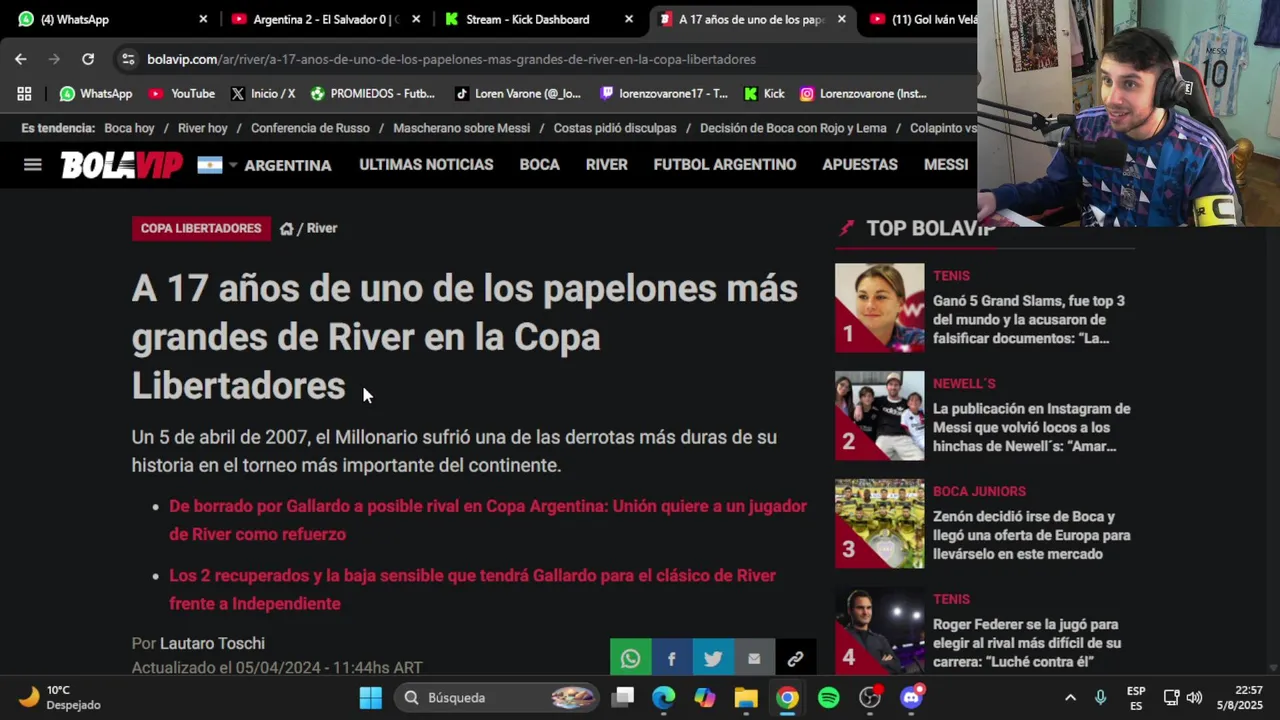The image size is (1280, 720).
Task: Open PROMIEDOS bookmark
Action: point(372,93)
